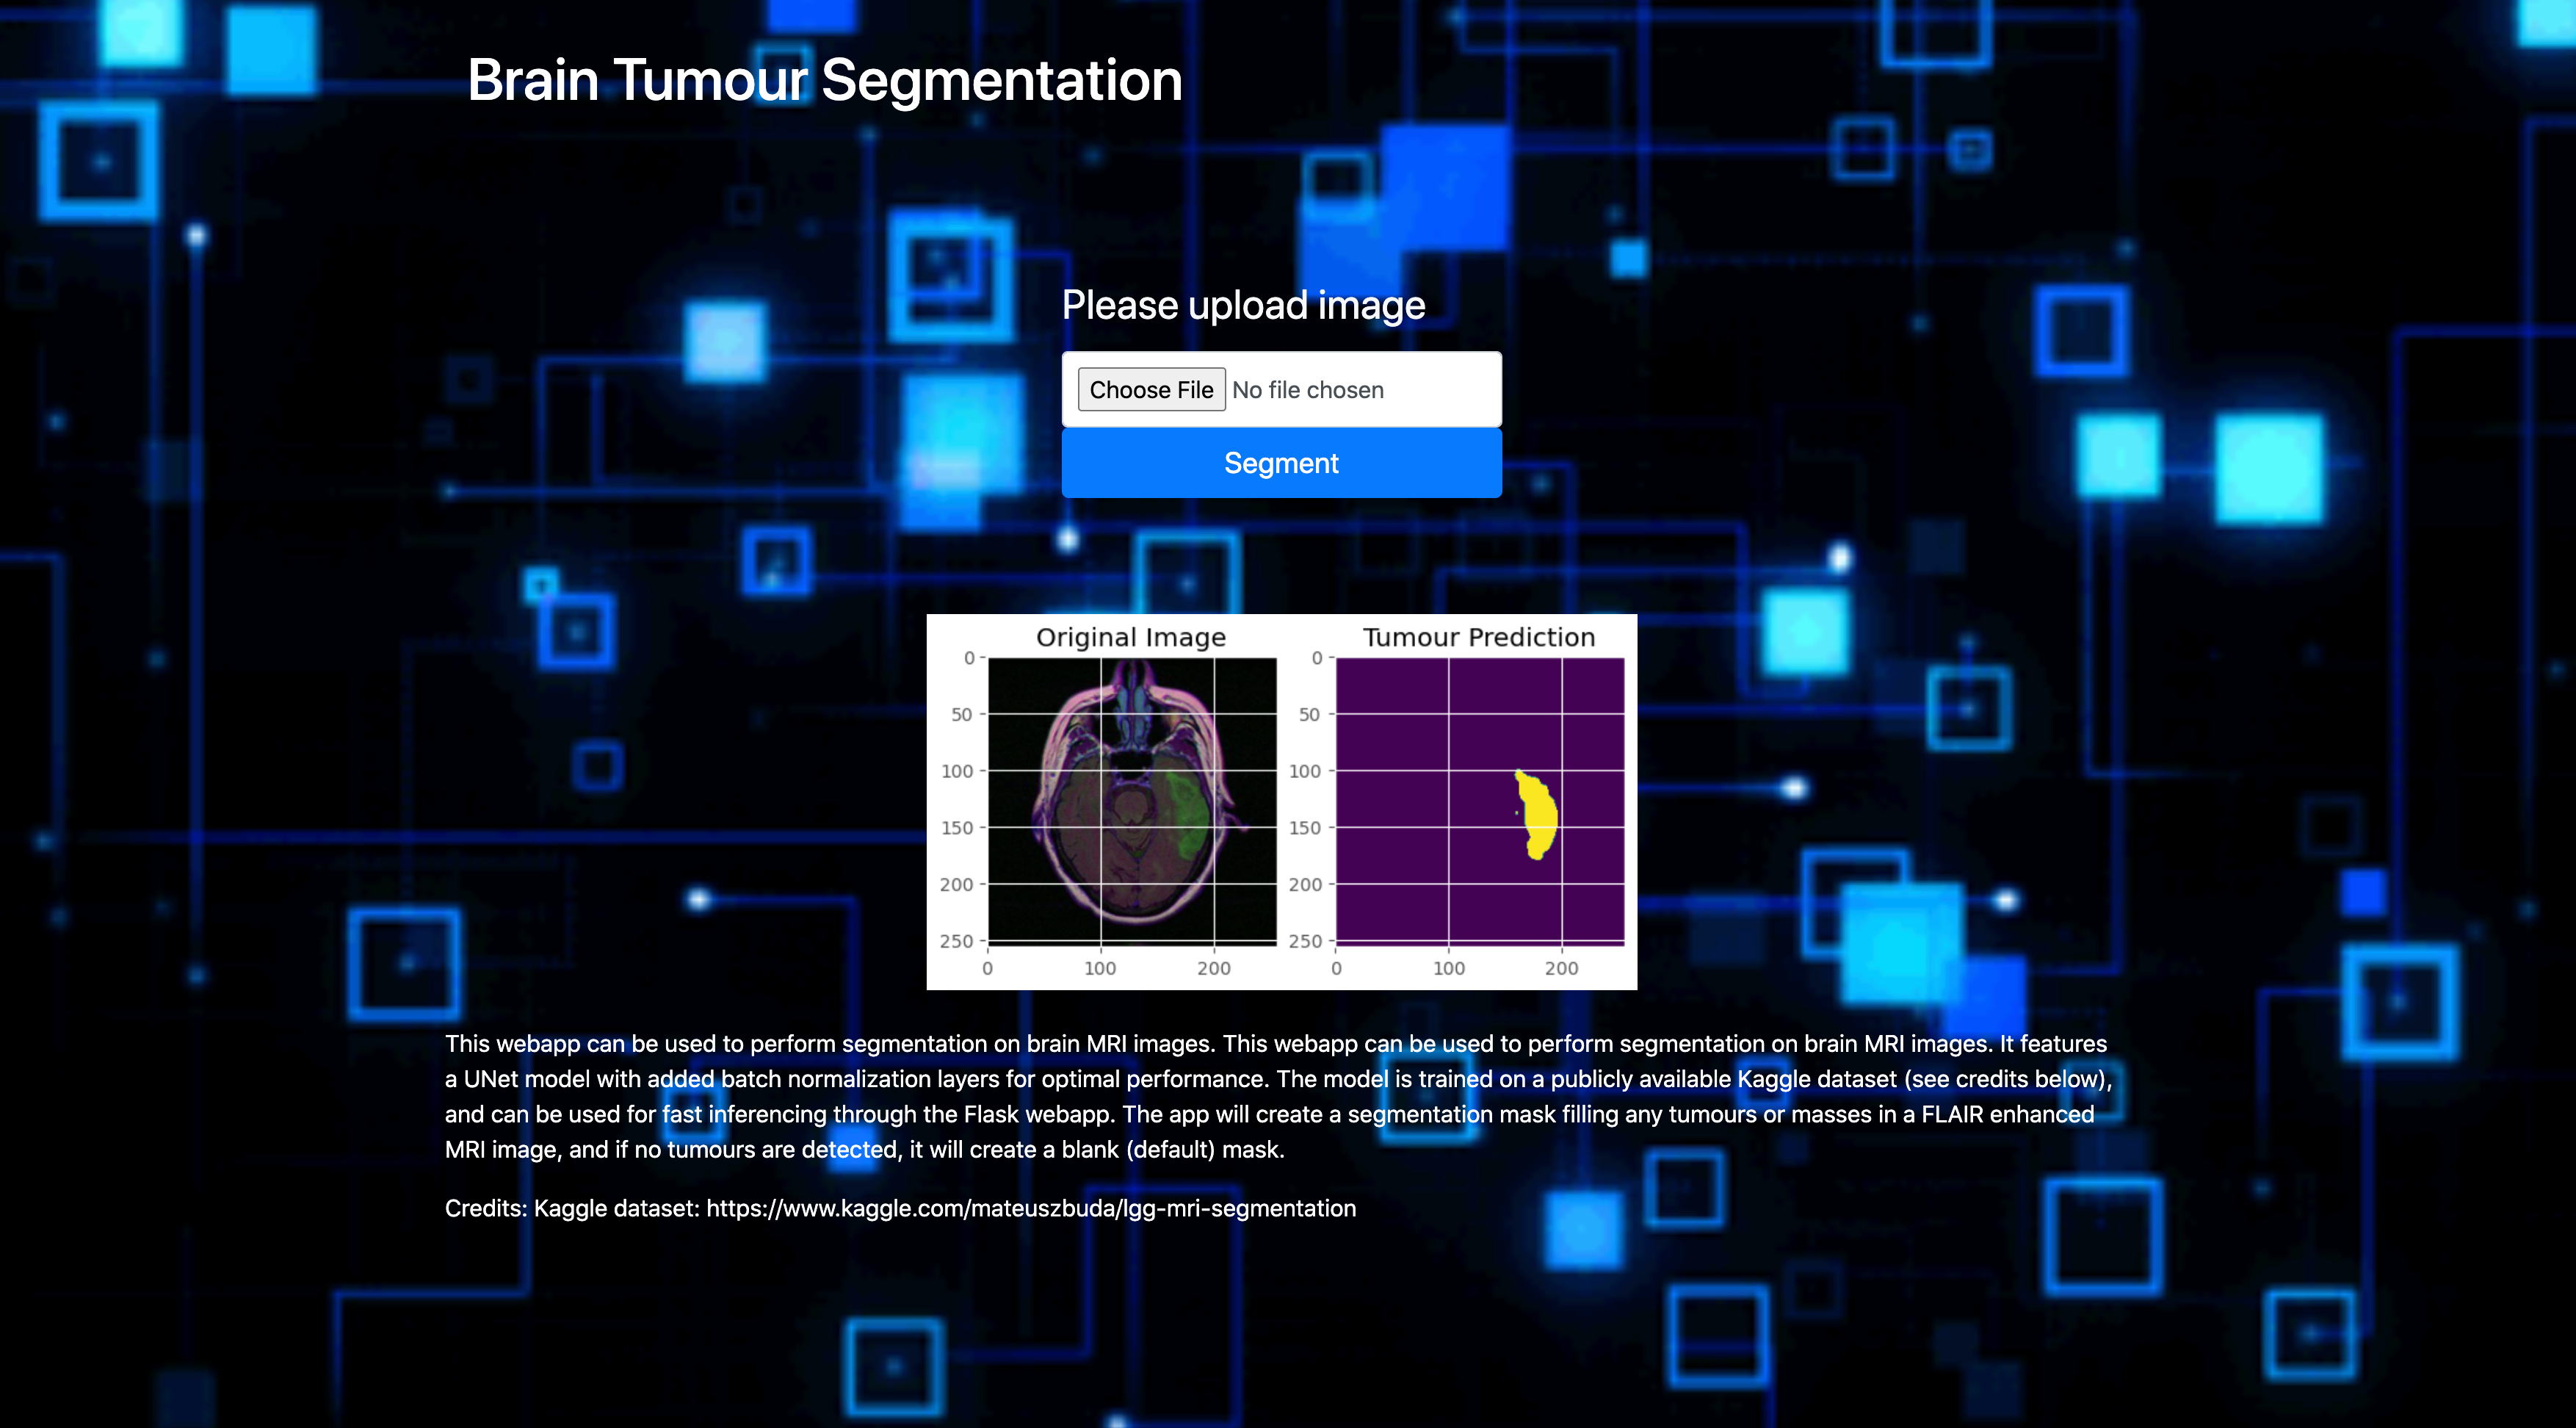Click the webapp description paragraph
The height and width of the screenshot is (1428, 2576).
pyautogui.click(x=1278, y=1096)
